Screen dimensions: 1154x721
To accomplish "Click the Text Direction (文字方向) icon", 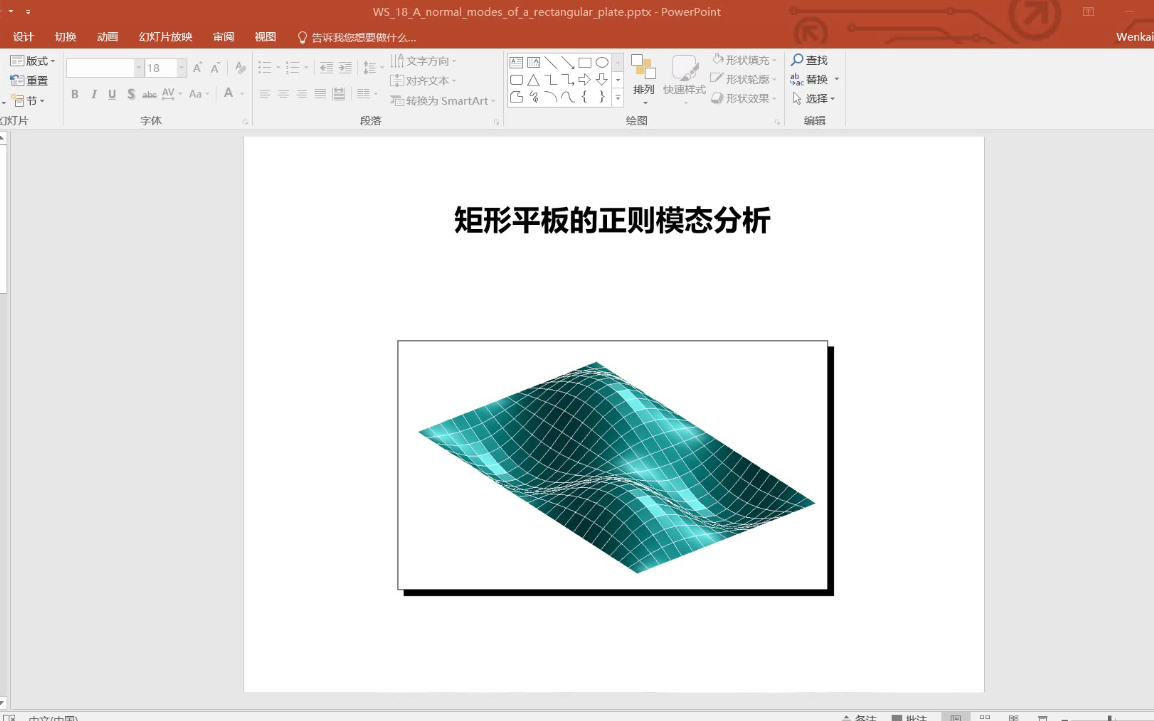I will click(x=423, y=61).
